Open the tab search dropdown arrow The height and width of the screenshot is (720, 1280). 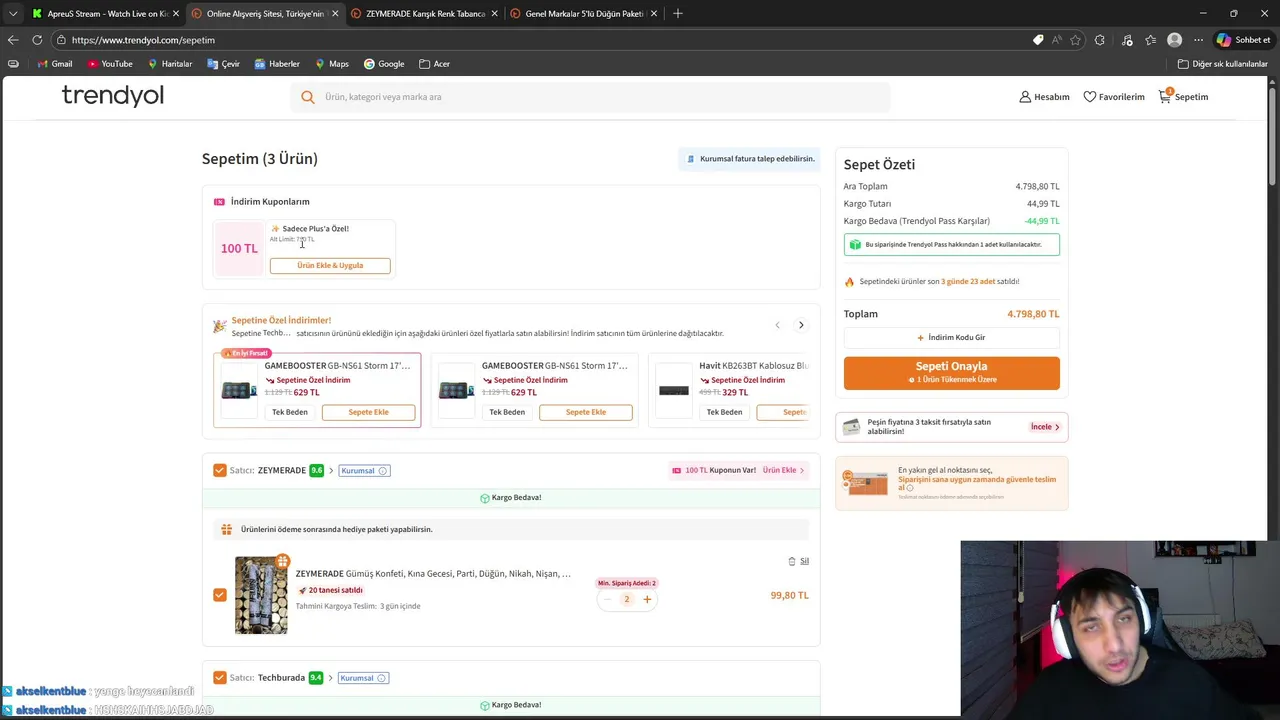pos(12,14)
